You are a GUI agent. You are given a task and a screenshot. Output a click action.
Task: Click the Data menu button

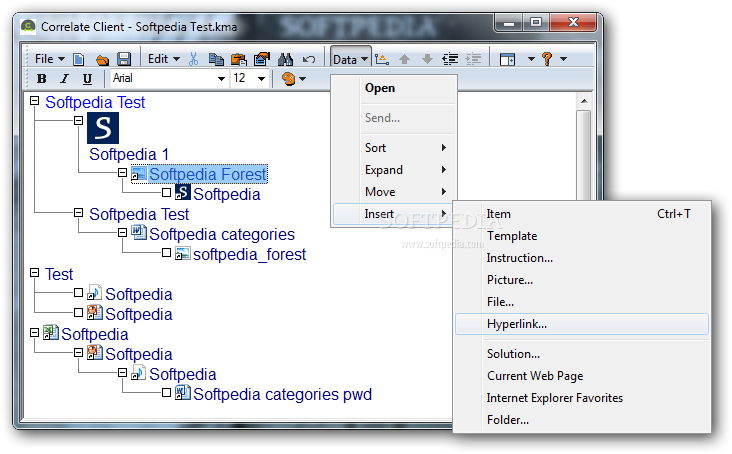tap(351, 59)
